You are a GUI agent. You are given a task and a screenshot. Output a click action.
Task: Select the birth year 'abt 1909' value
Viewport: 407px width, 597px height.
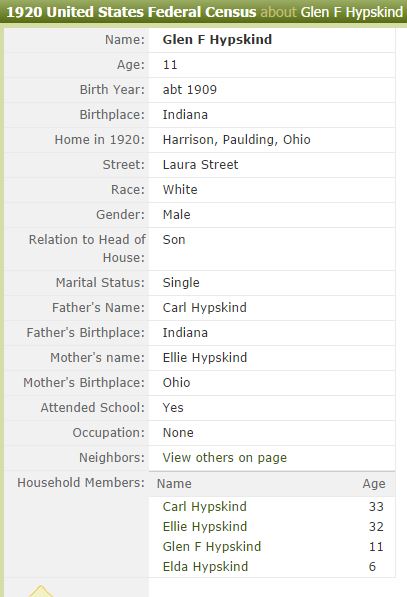190,90
